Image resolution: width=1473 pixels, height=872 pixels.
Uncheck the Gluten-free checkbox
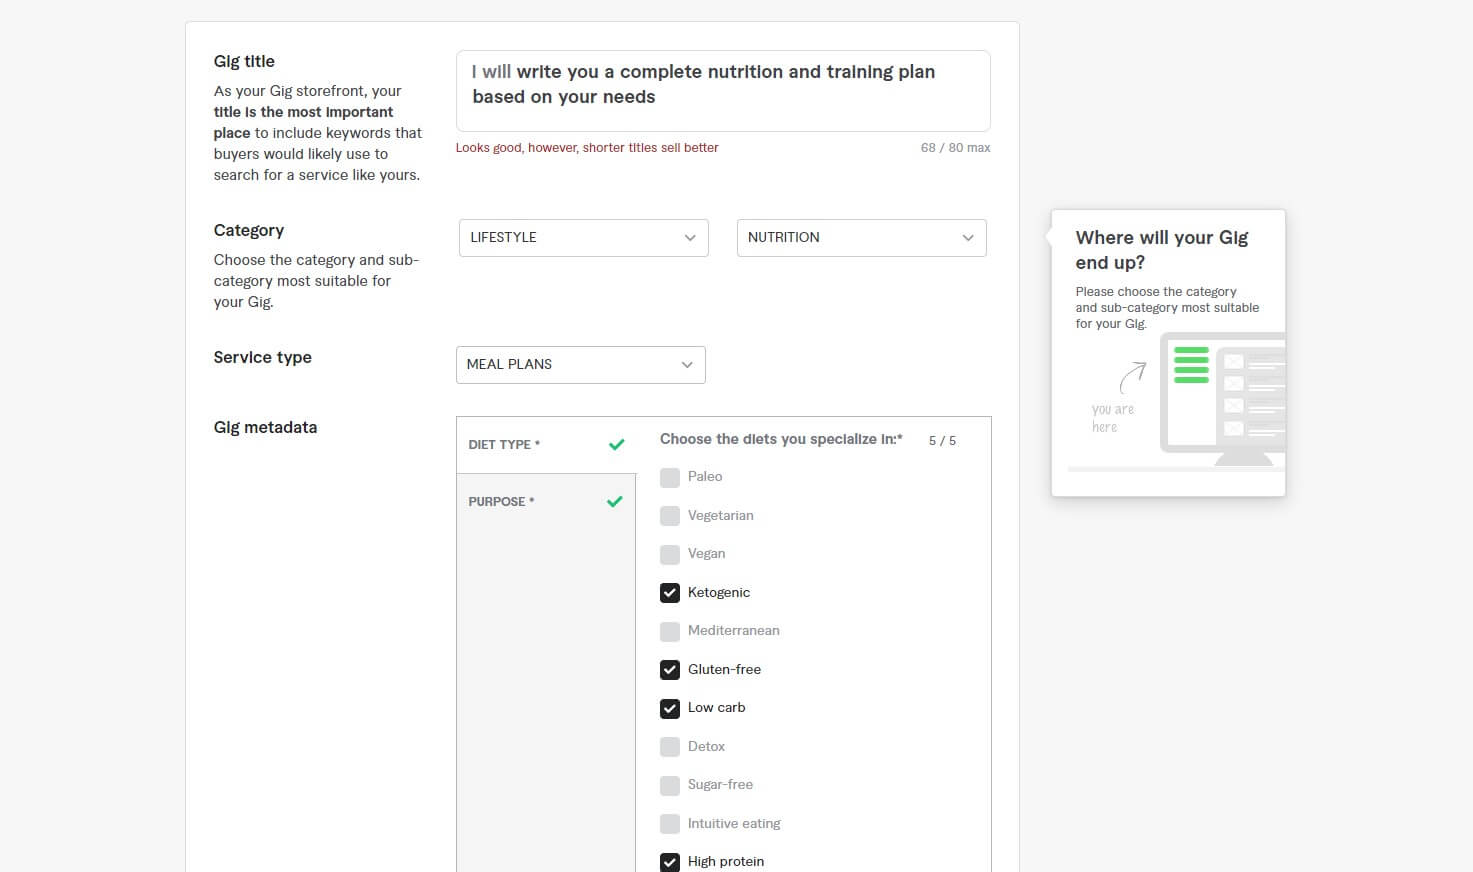coord(670,670)
